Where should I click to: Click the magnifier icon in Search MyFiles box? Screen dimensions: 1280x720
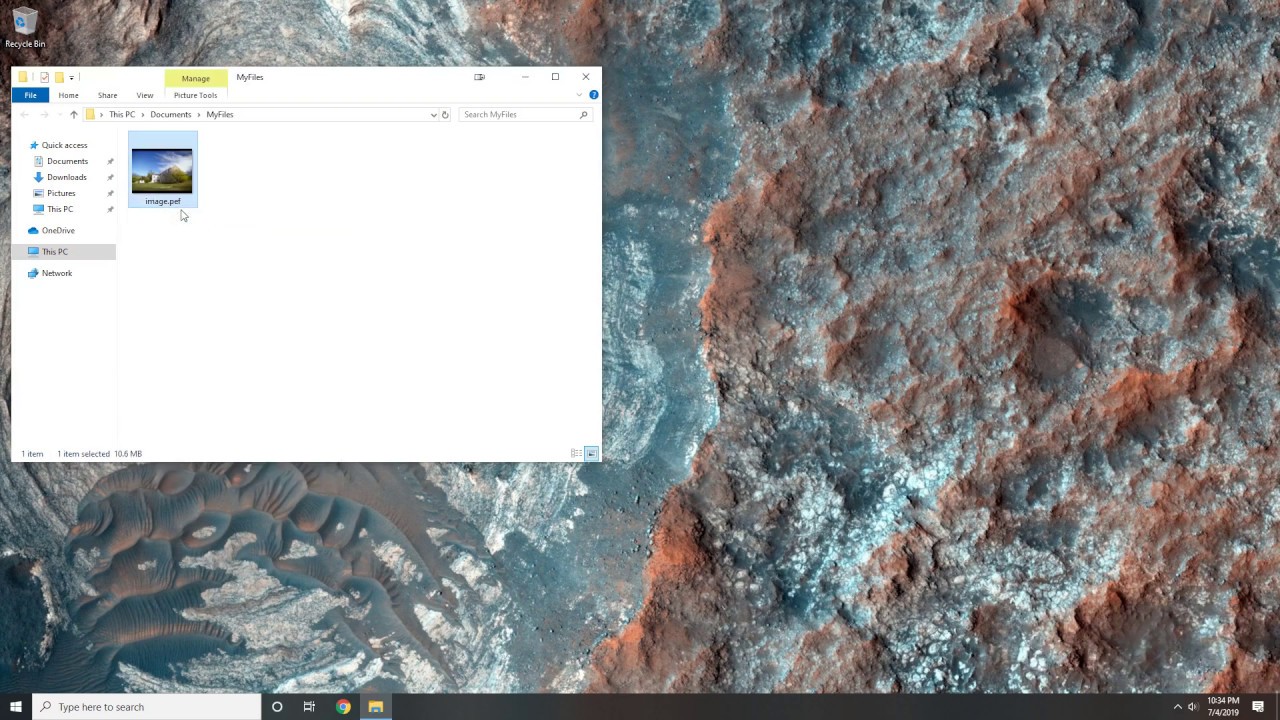pyautogui.click(x=583, y=115)
